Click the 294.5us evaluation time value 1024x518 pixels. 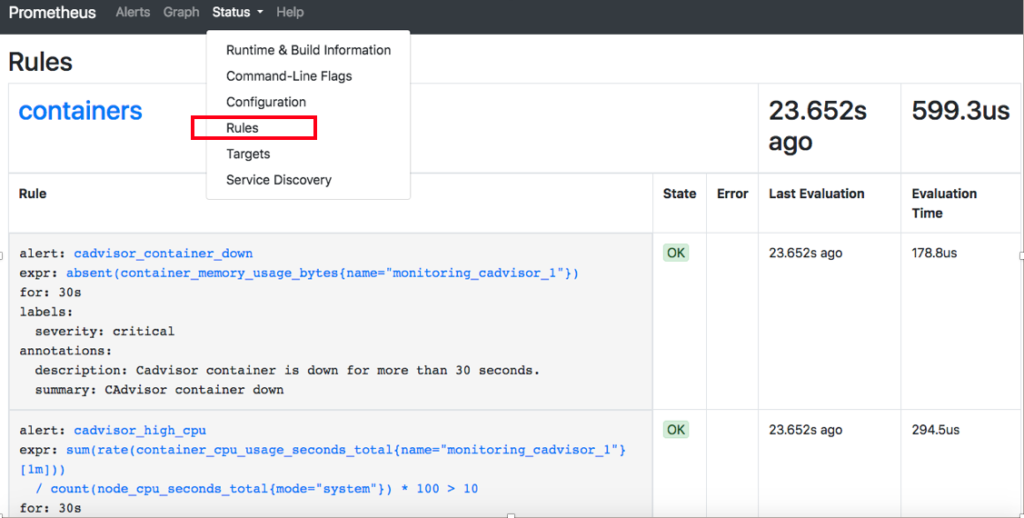(x=935, y=430)
